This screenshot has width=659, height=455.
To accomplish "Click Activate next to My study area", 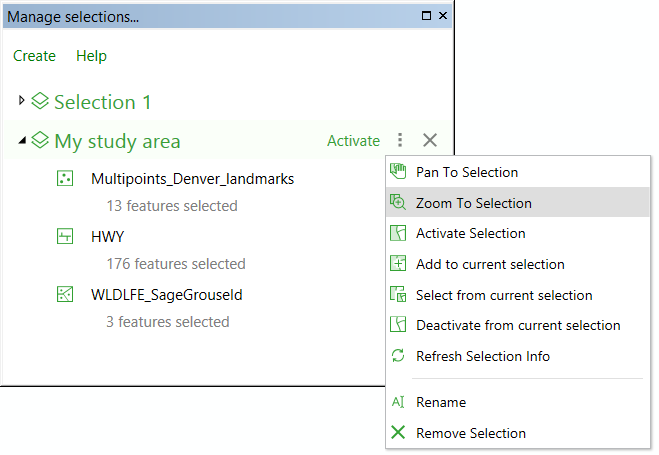I will tap(353, 141).
